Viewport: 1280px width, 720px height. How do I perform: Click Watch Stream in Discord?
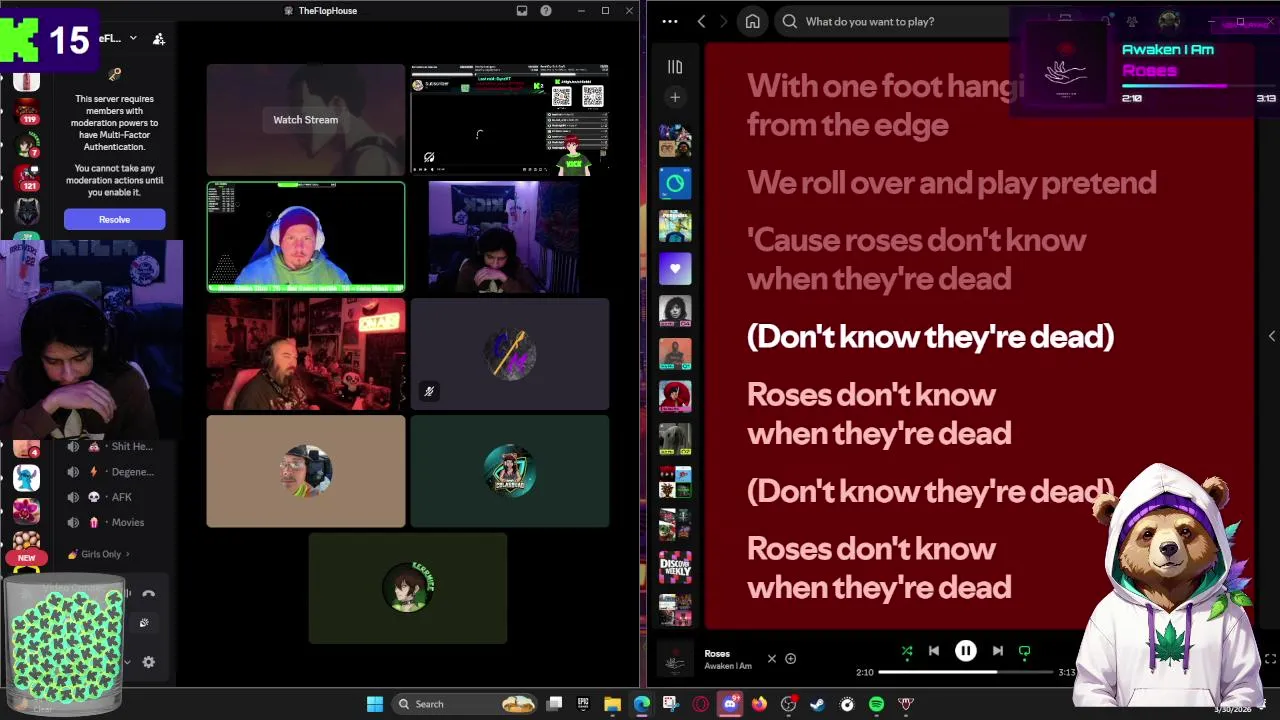(x=306, y=120)
